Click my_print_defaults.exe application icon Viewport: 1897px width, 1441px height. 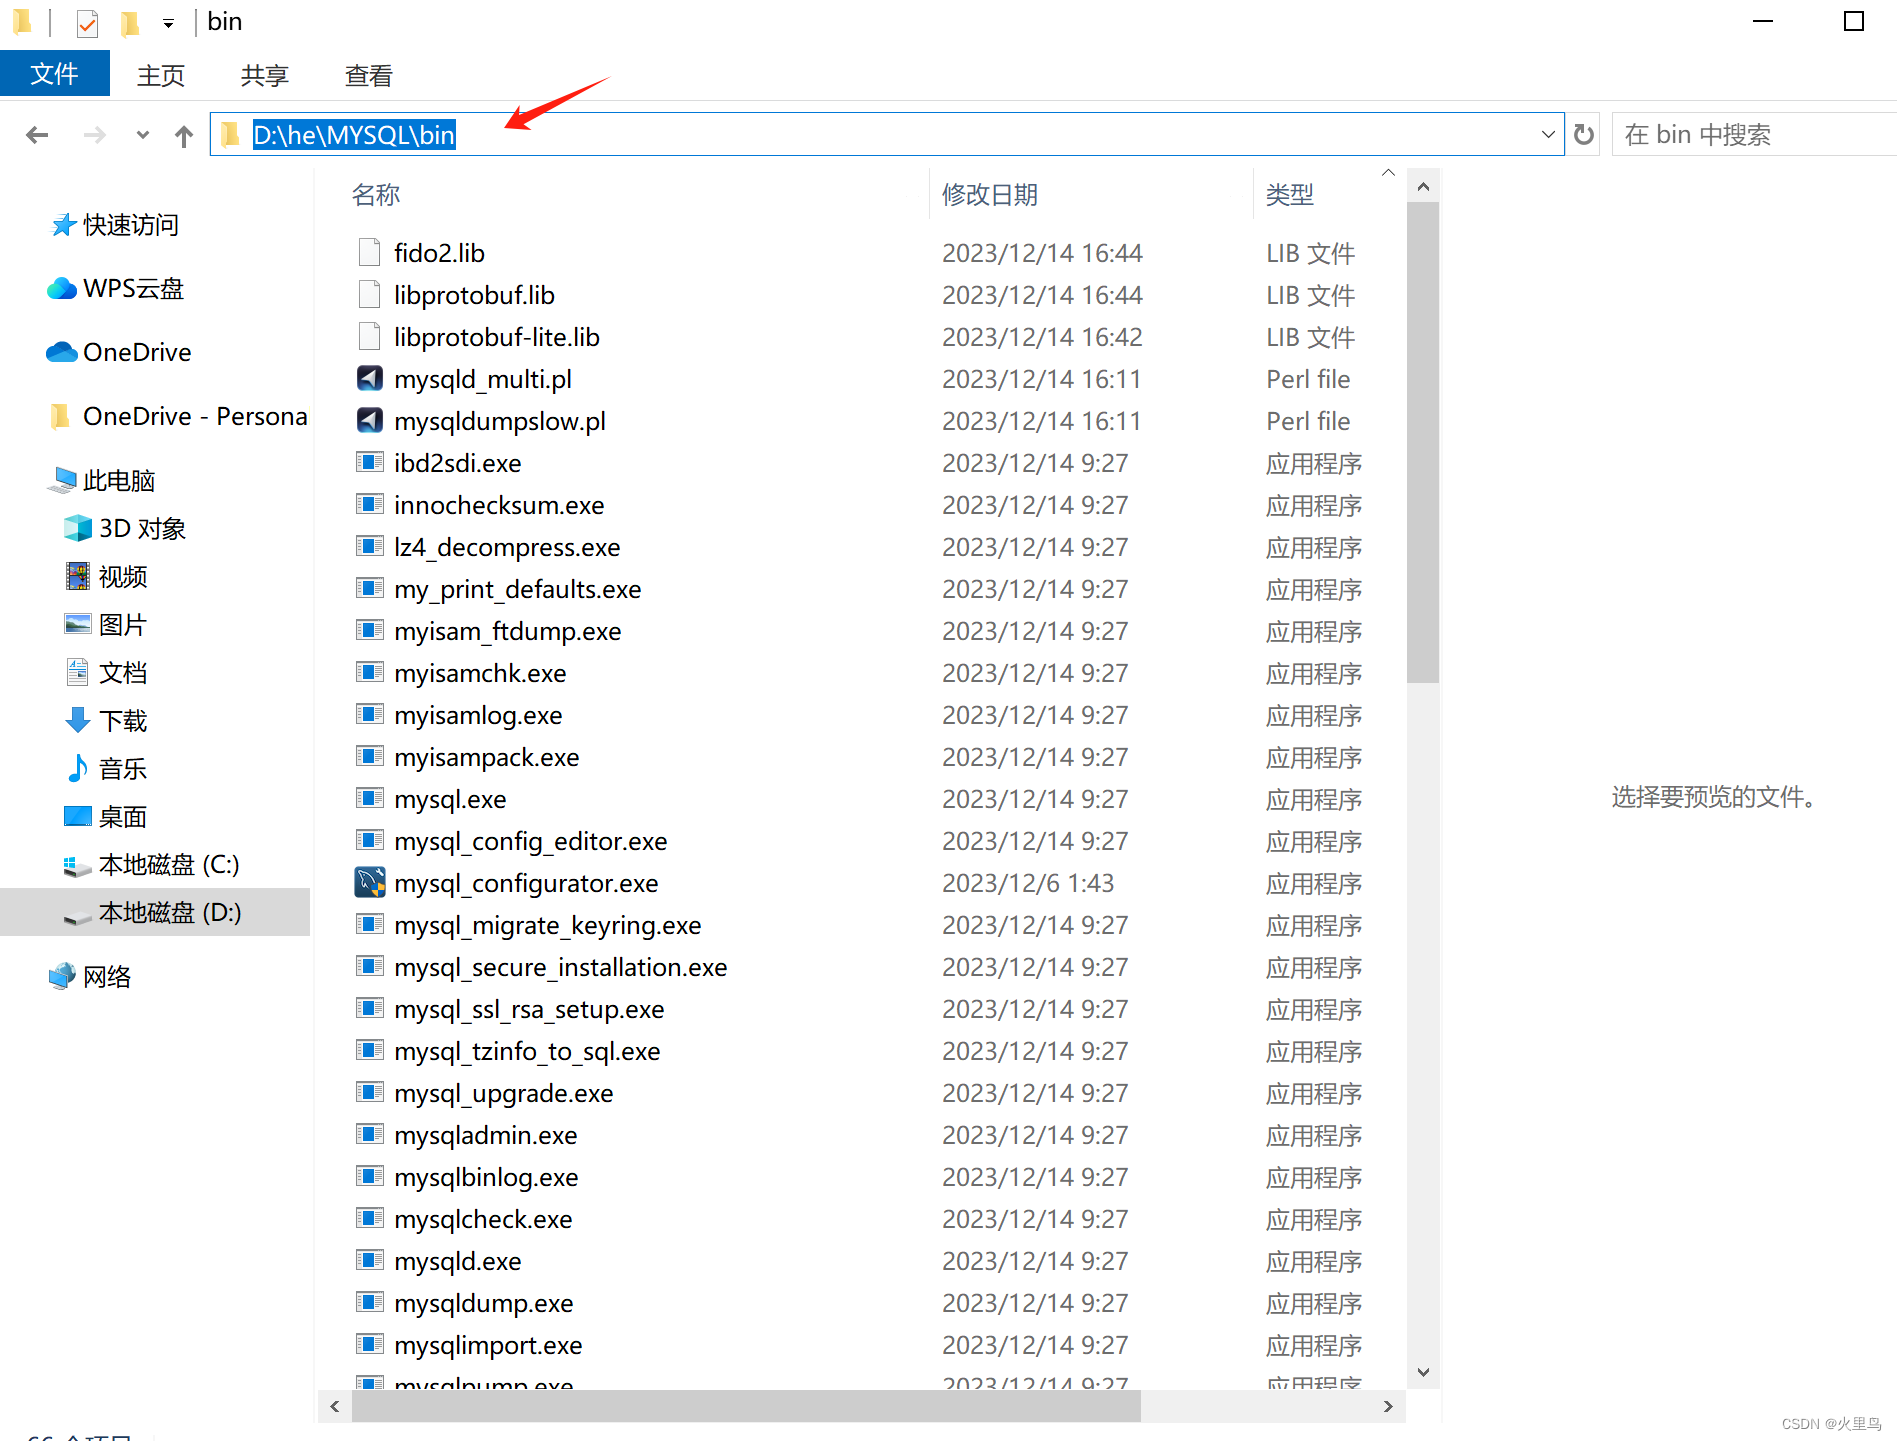(369, 588)
